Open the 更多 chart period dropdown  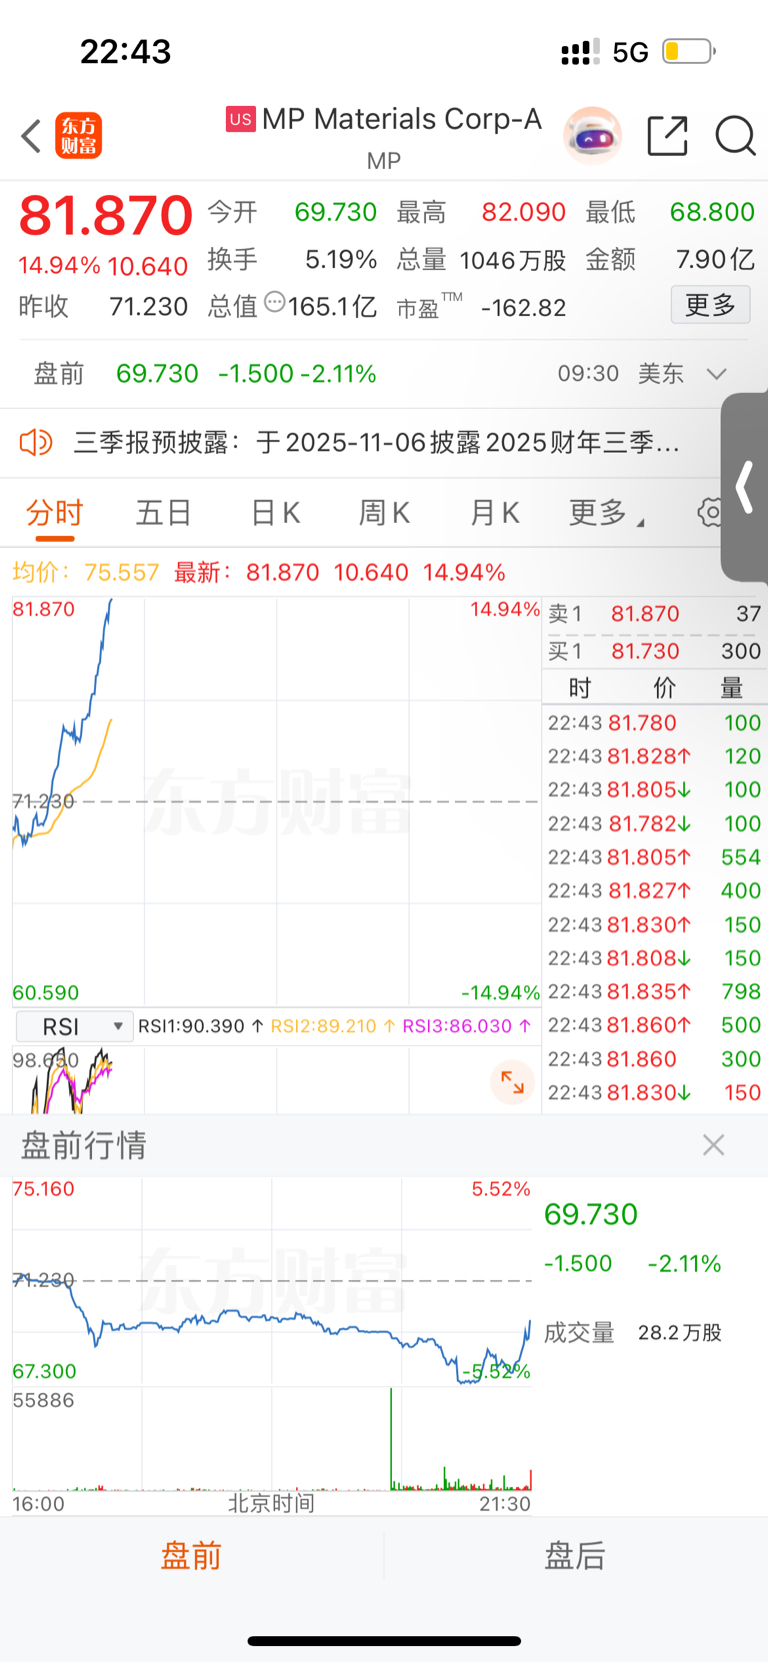point(606,513)
